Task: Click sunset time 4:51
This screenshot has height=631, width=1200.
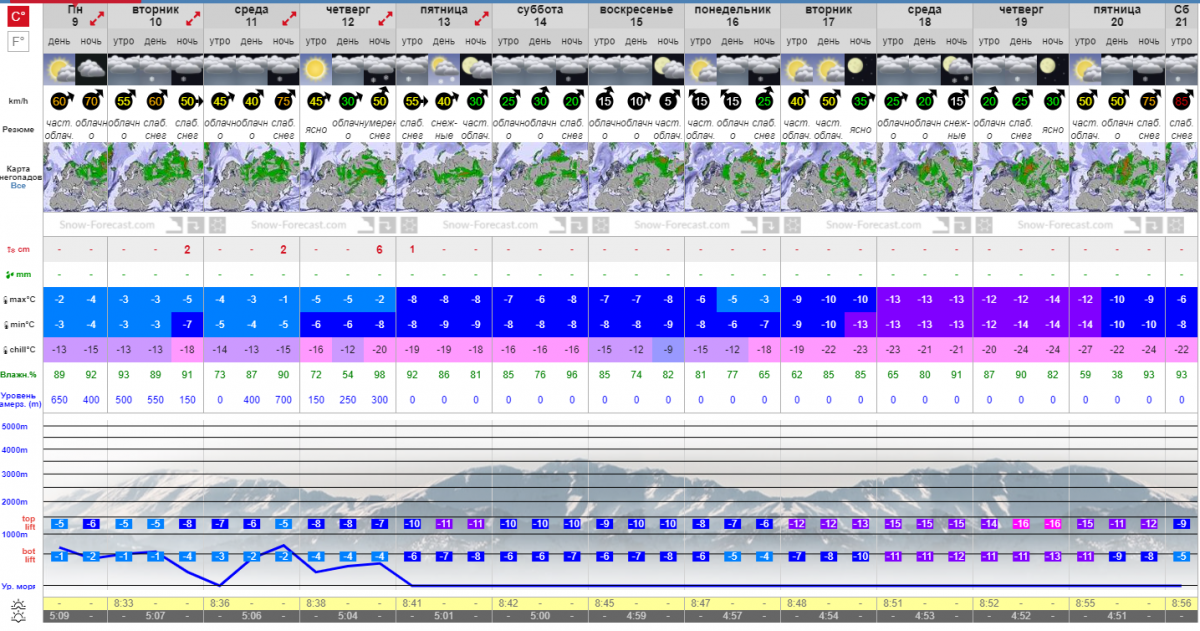Action: point(1117,616)
